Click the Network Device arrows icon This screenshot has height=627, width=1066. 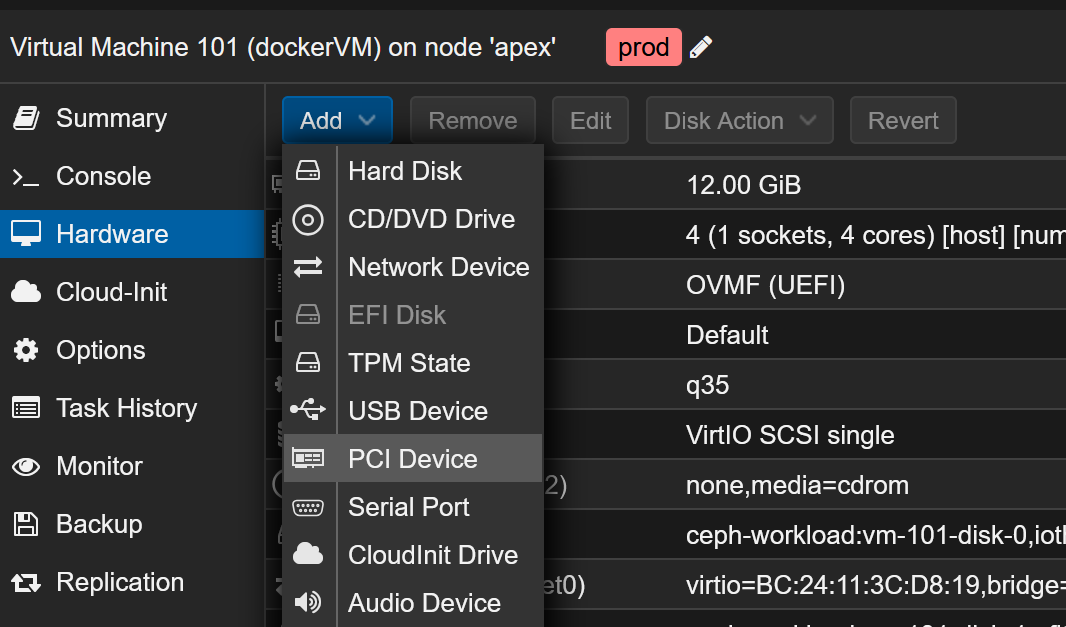click(x=308, y=267)
